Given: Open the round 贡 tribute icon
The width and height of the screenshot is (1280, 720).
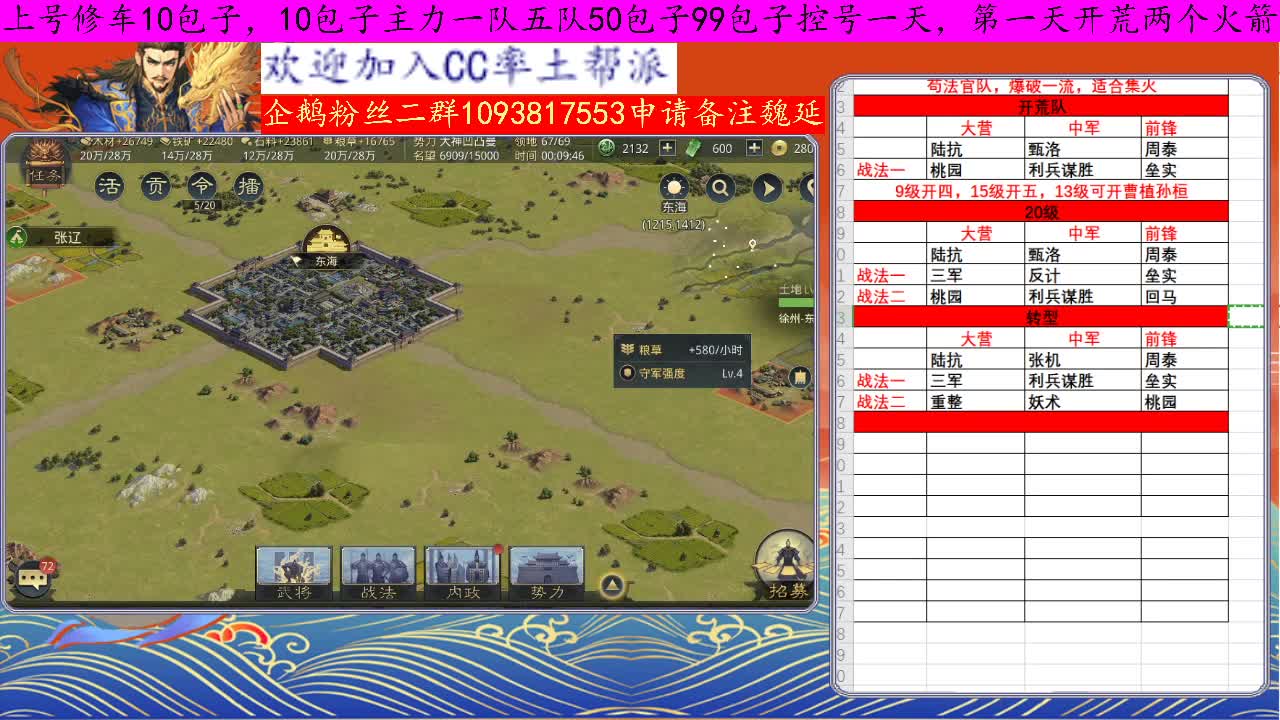Looking at the screenshot, I should pos(155,185).
